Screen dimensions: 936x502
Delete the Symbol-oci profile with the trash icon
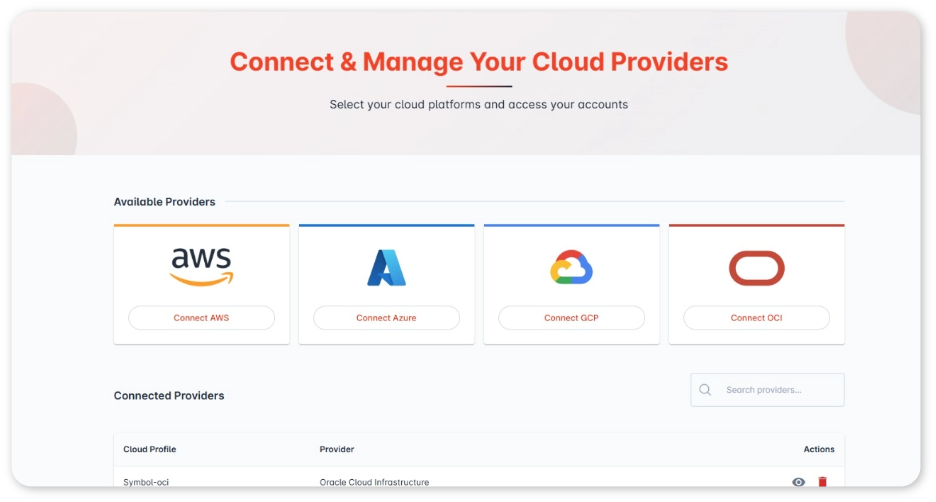click(x=823, y=481)
